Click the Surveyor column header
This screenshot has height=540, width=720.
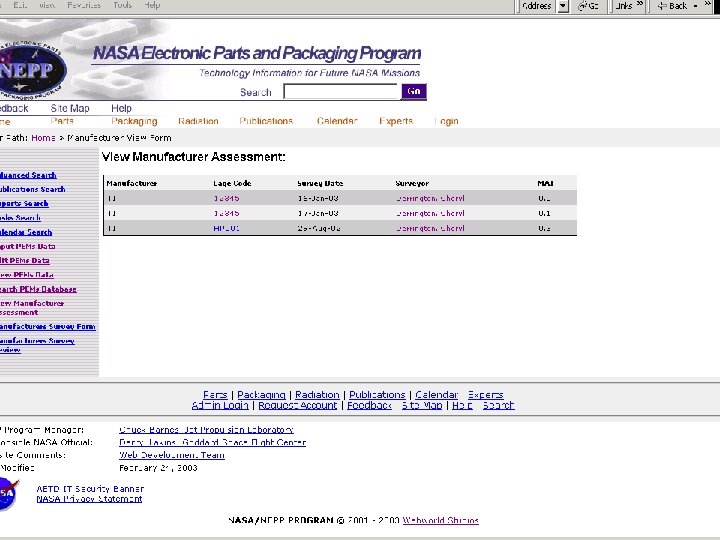click(412, 183)
